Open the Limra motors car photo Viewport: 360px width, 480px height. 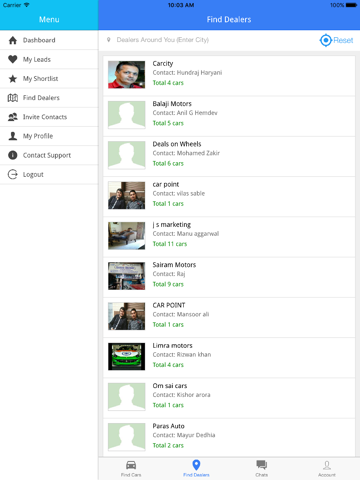point(126,357)
